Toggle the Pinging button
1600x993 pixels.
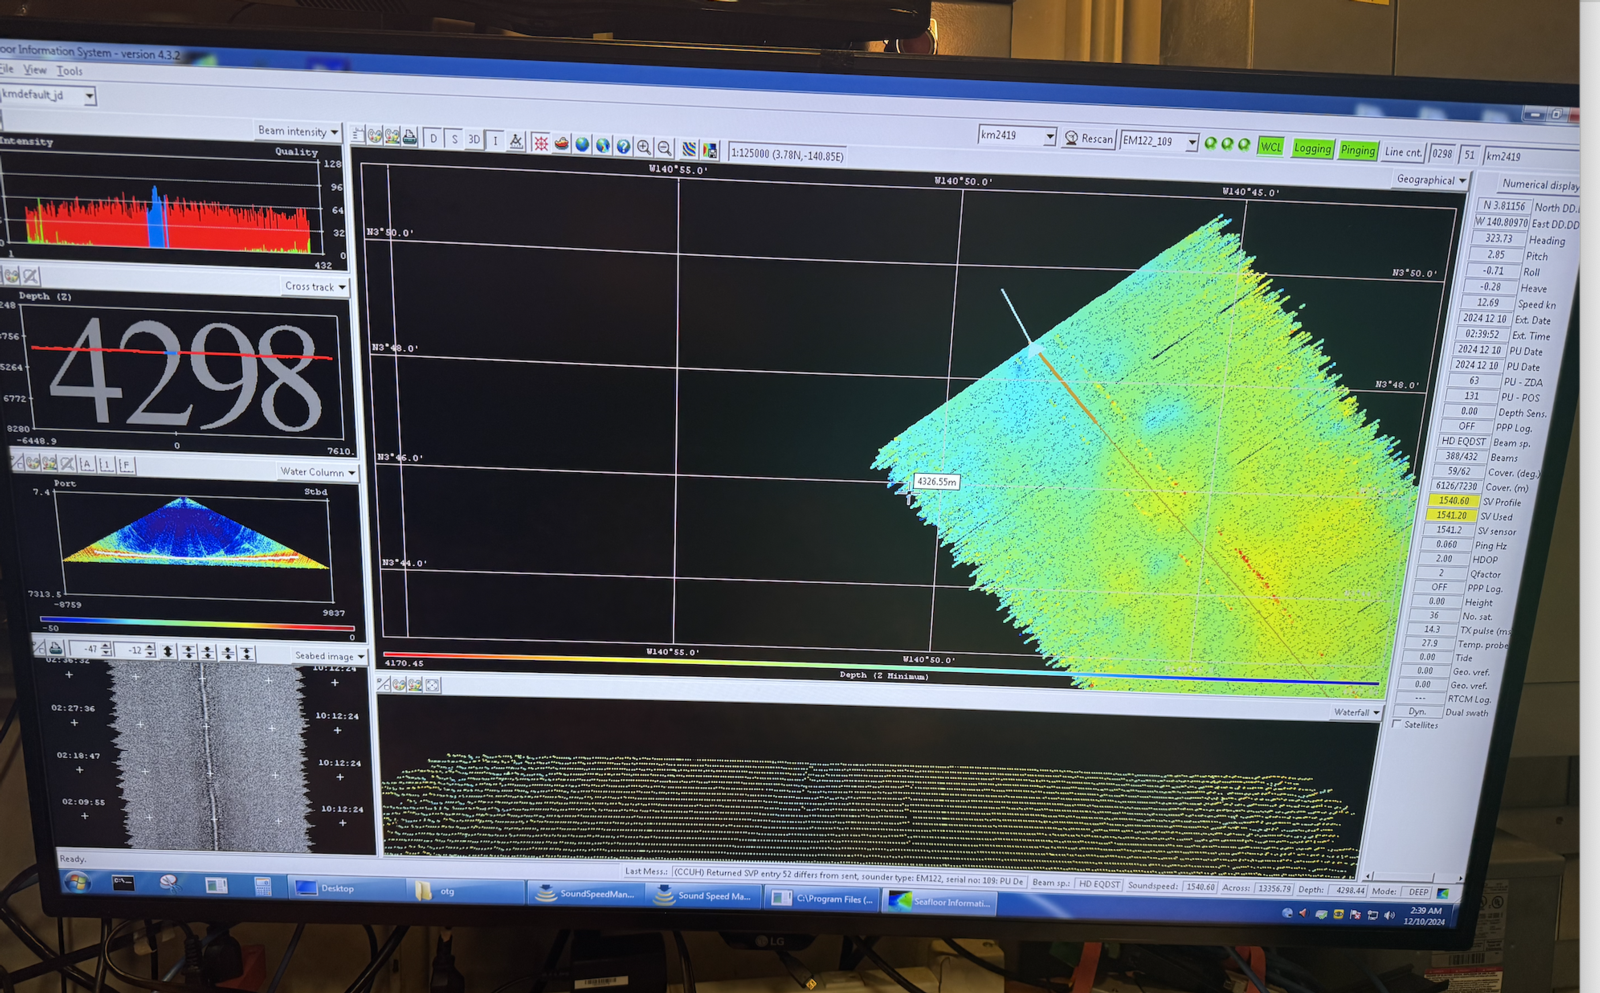tap(1357, 150)
